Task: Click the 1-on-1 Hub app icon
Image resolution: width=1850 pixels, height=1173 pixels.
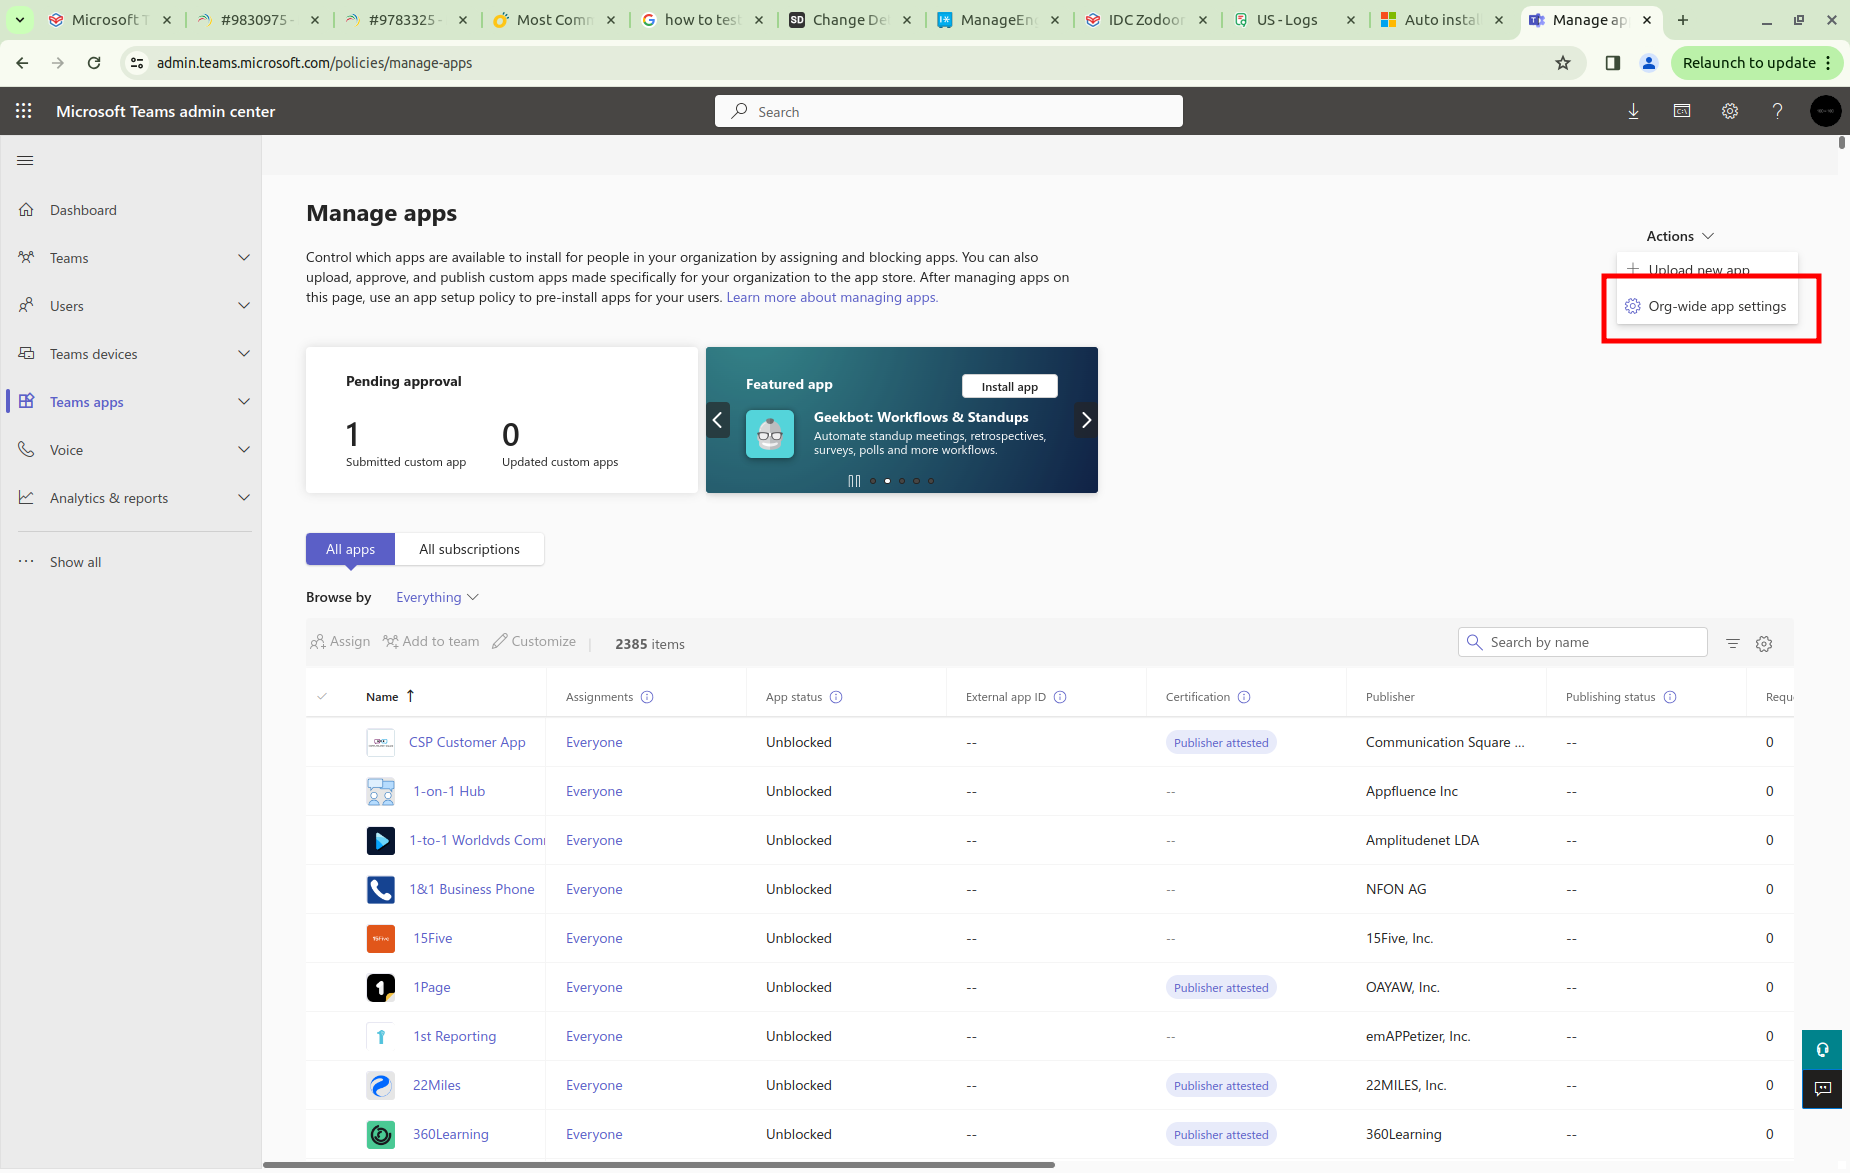Action: pyautogui.click(x=381, y=791)
